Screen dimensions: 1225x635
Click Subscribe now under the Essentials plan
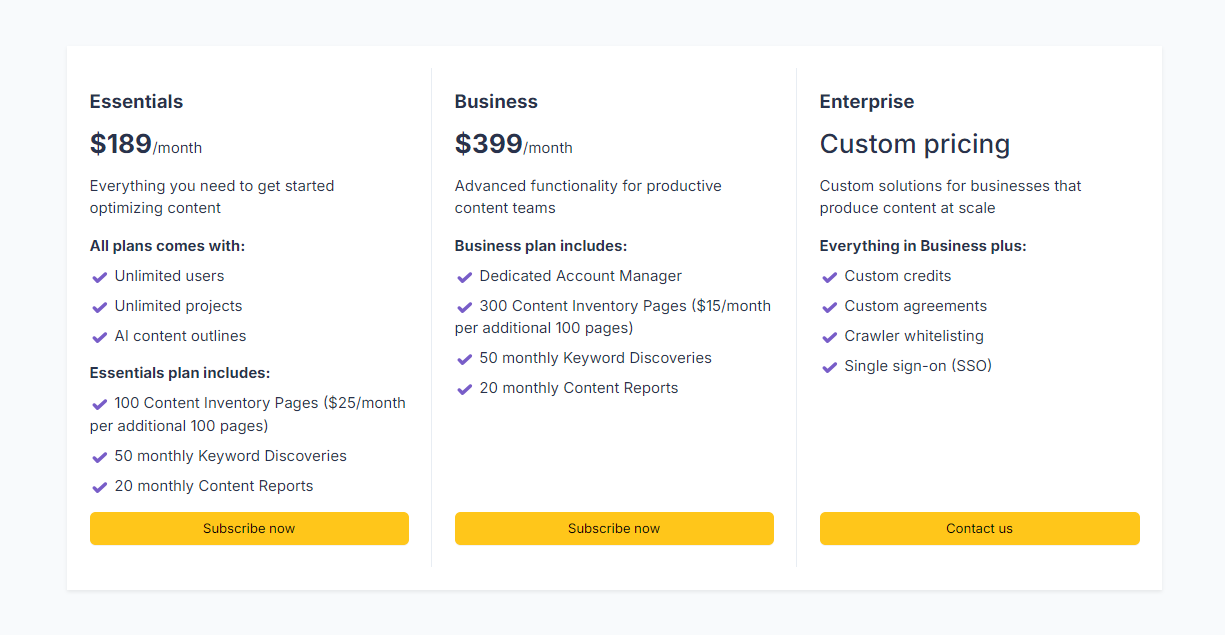point(249,528)
